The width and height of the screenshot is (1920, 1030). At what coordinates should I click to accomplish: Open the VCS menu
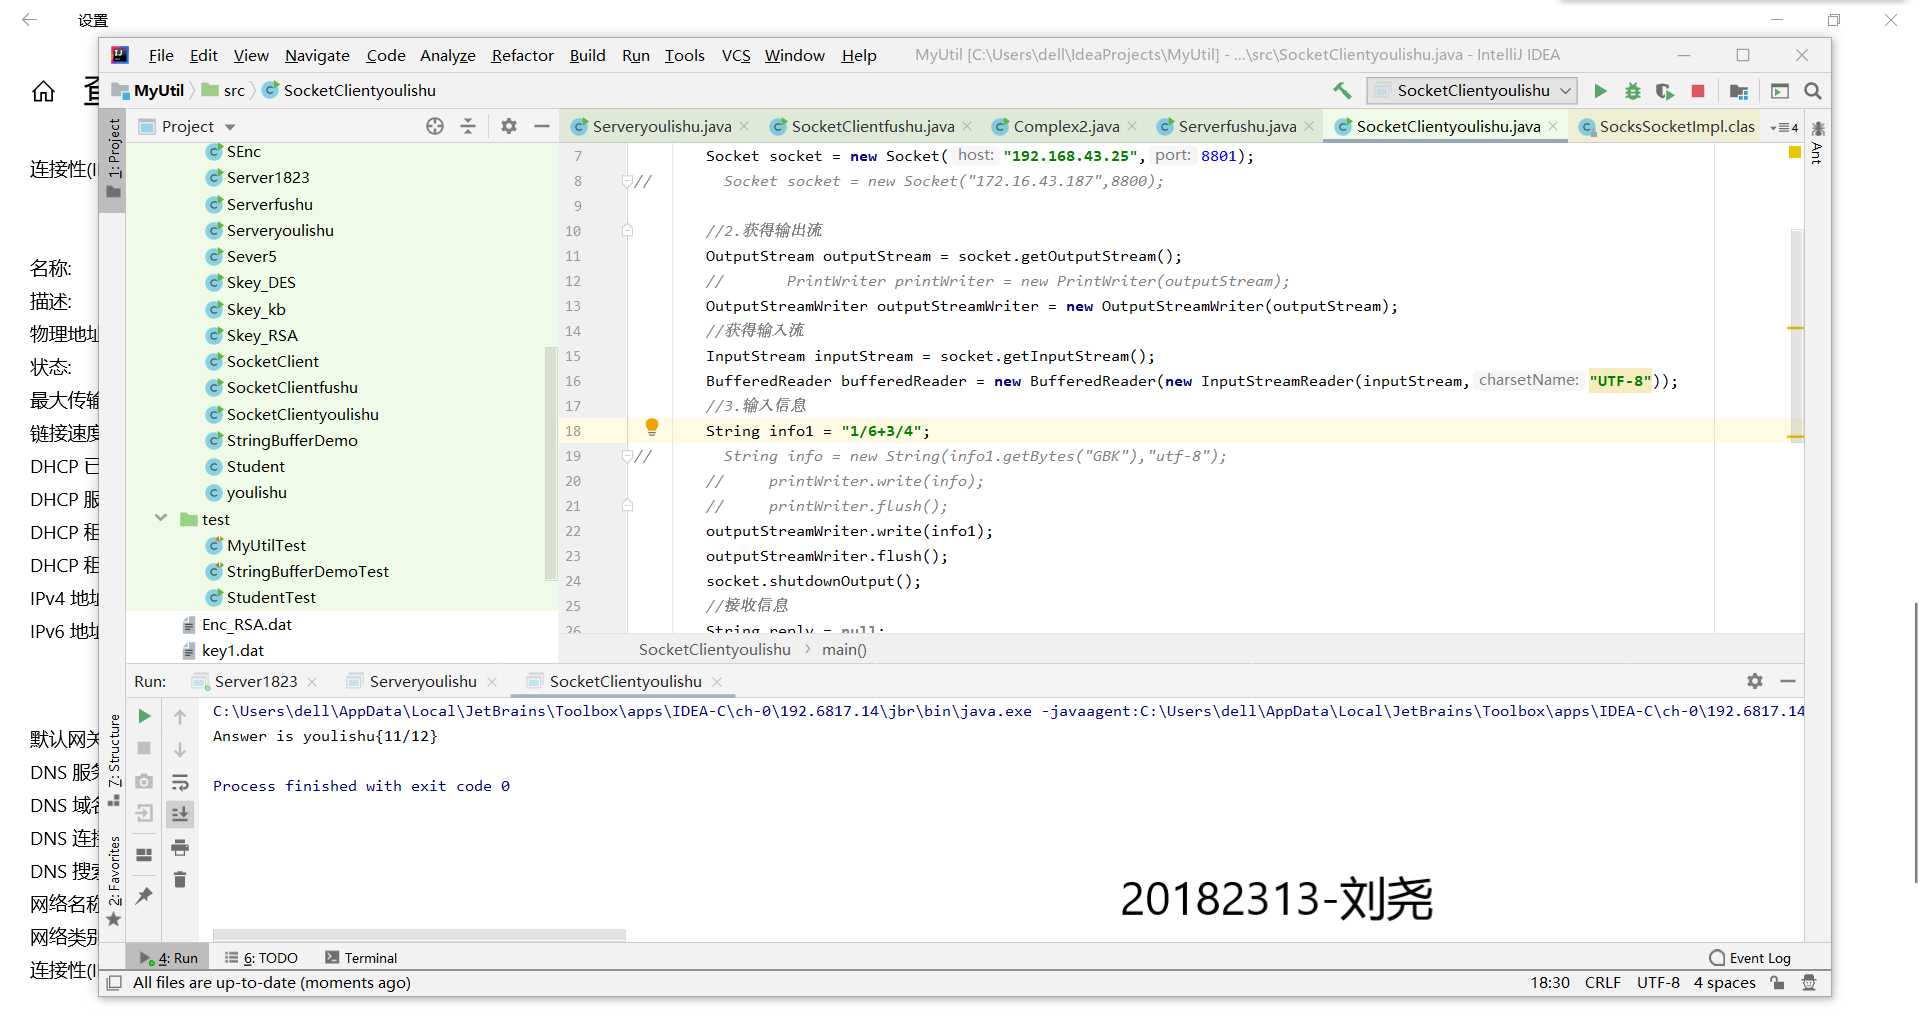736,55
